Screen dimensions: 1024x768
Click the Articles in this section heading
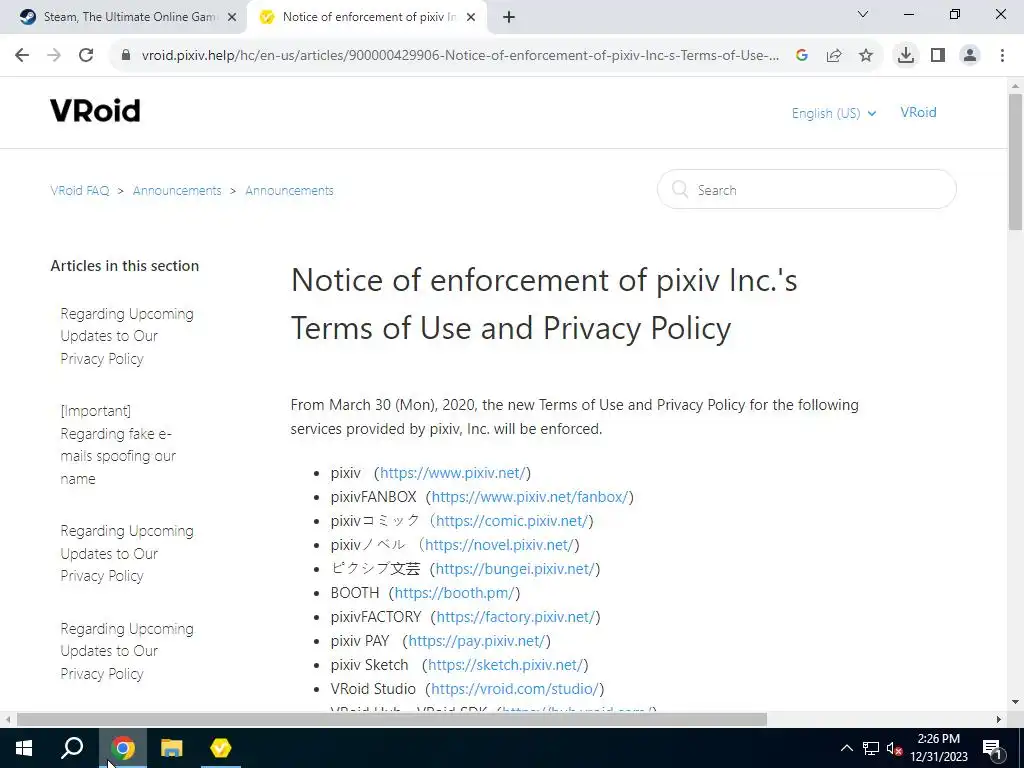click(x=125, y=266)
